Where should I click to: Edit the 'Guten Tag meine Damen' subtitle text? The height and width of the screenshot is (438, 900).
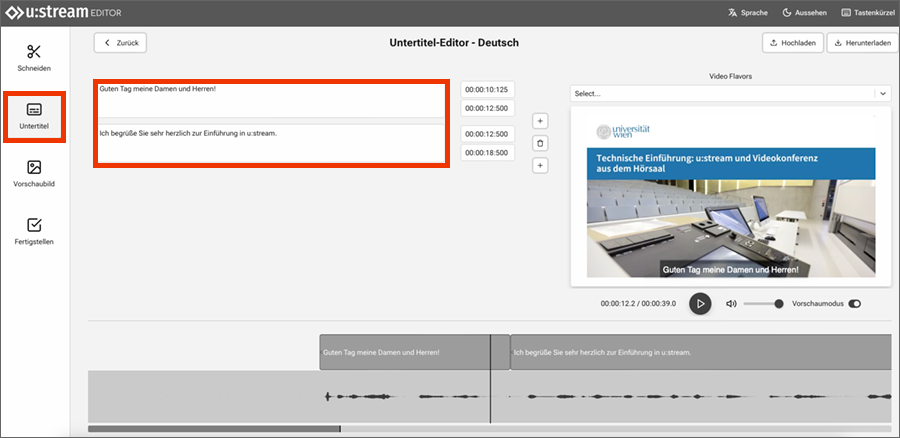270,99
